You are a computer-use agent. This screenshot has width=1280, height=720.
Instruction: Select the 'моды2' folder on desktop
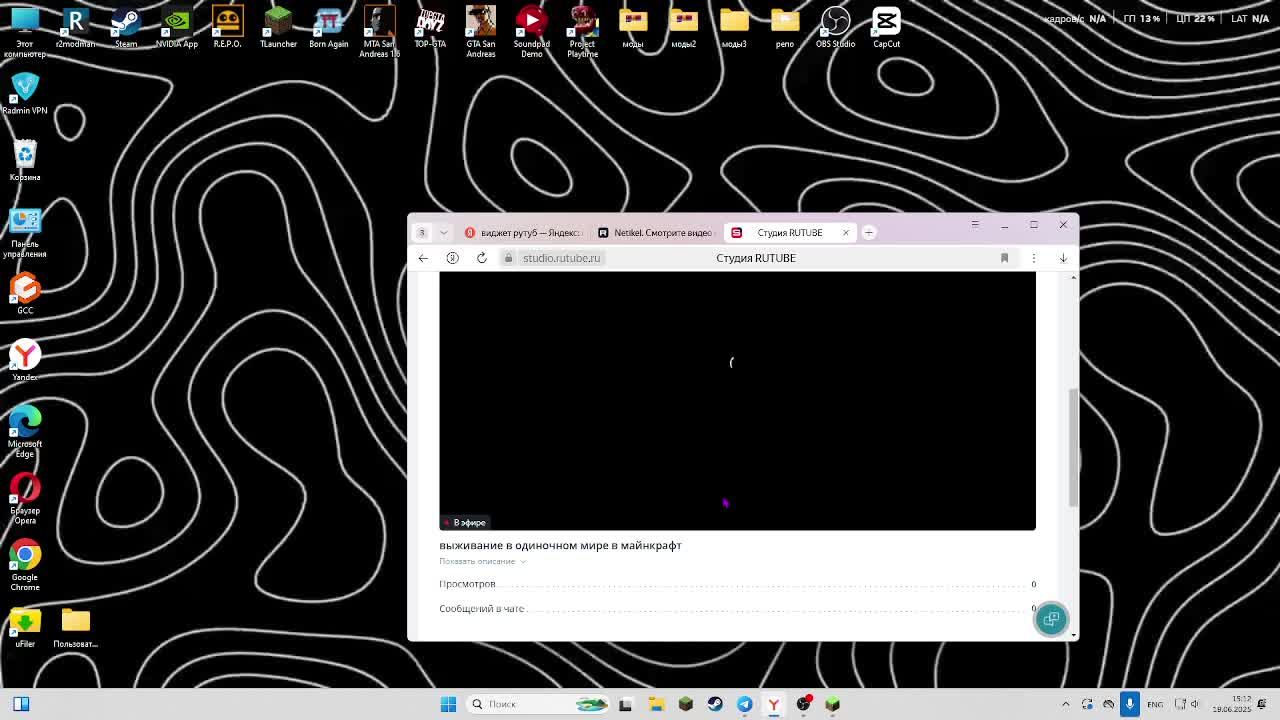pyautogui.click(x=683, y=27)
